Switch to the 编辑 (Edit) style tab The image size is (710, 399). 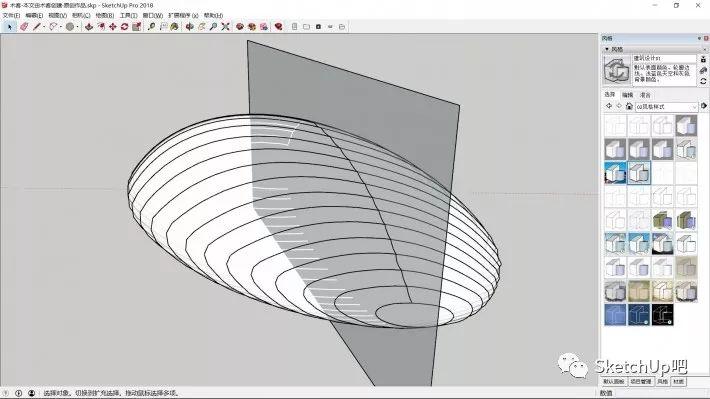point(628,95)
